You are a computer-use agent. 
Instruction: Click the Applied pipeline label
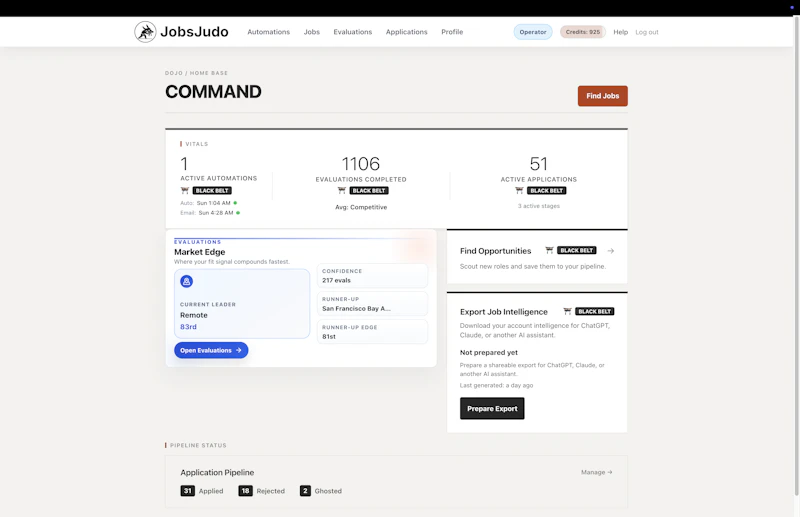coord(211,491)
